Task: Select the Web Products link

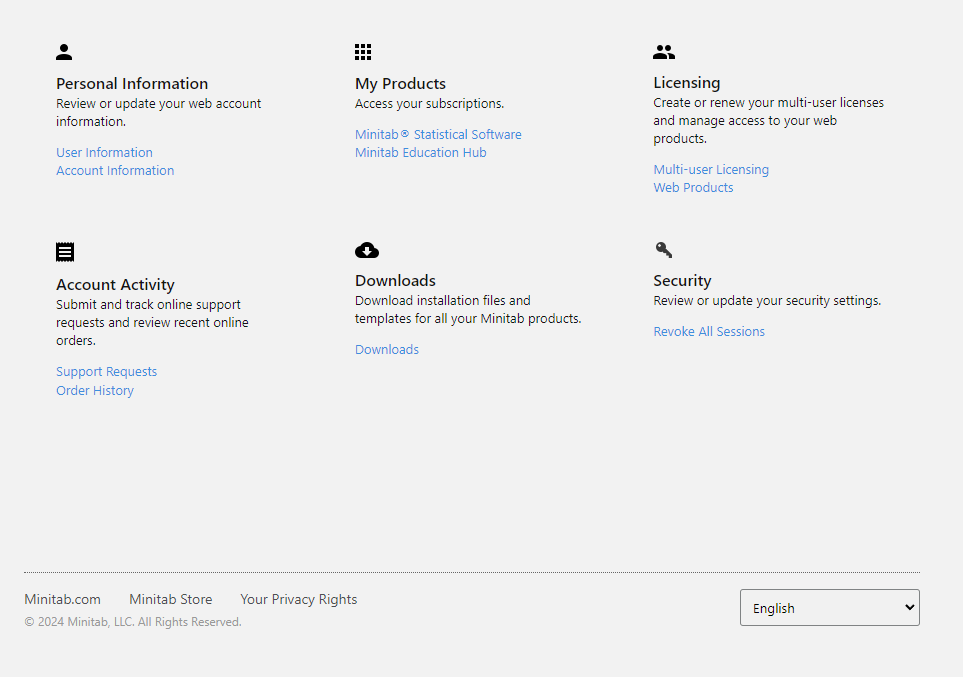Action: tap(693, 188)
